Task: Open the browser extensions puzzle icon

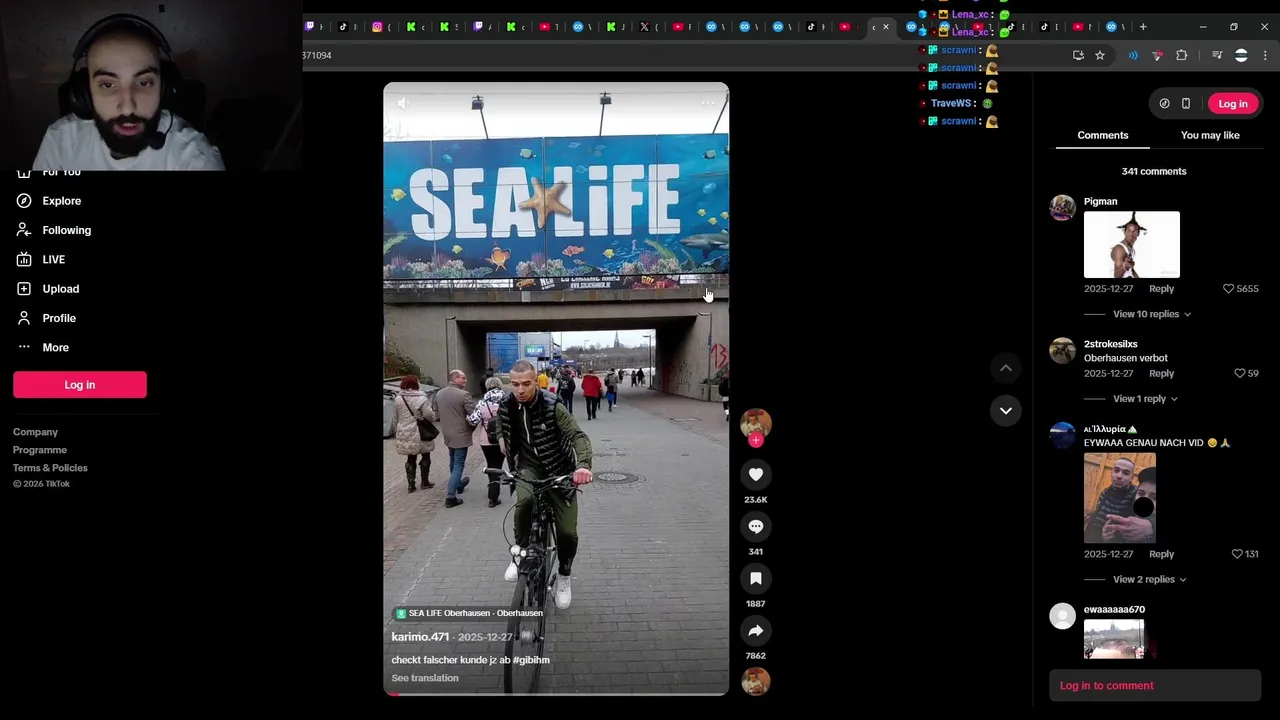Action: [x=1182, y=56]
